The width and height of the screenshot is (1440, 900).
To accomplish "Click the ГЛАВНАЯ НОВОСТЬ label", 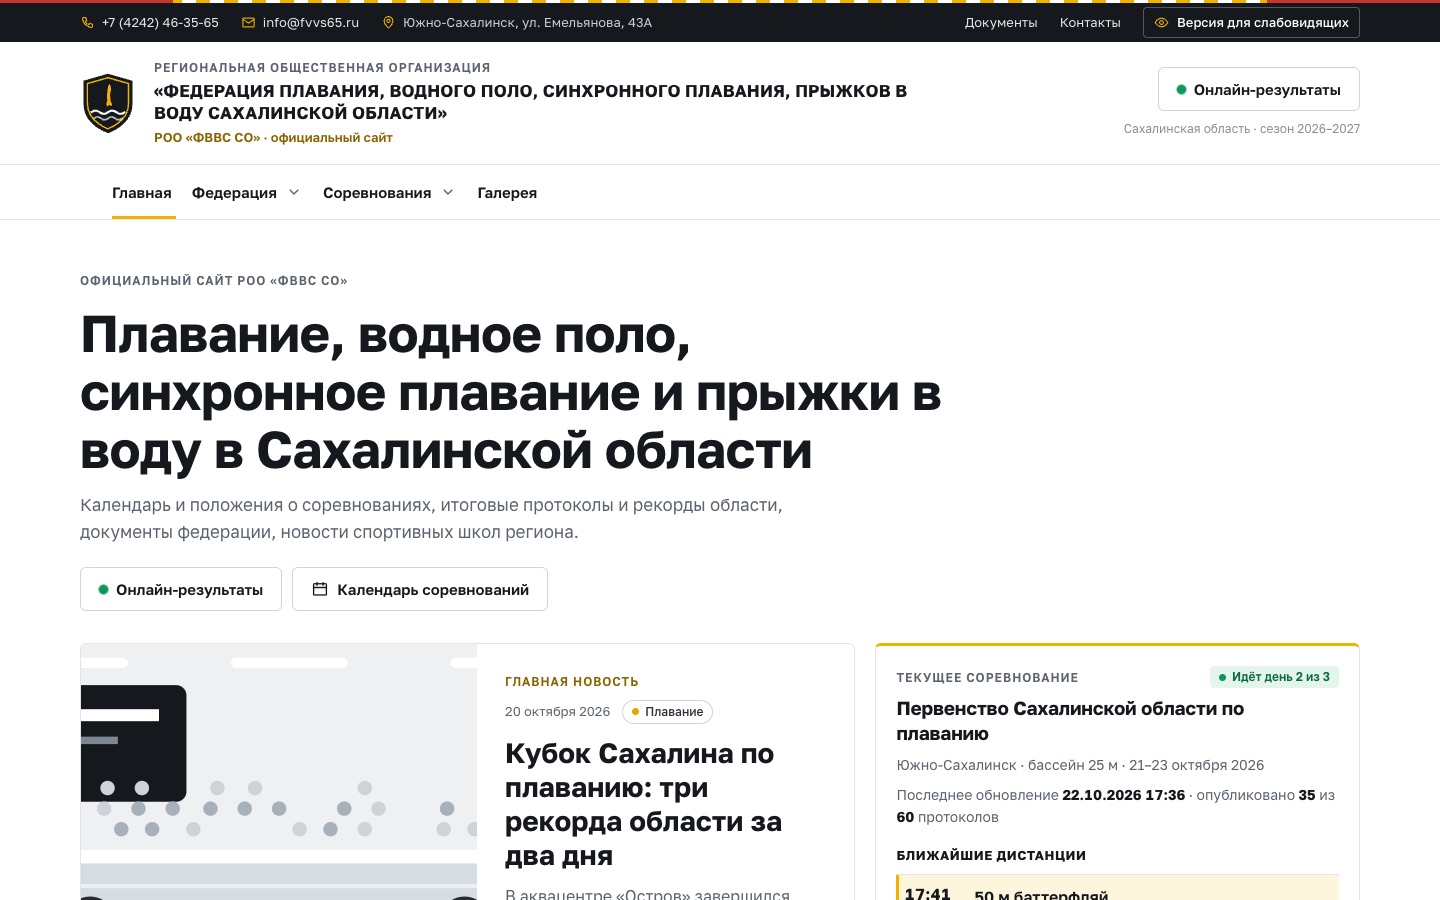I will (572, 682).
